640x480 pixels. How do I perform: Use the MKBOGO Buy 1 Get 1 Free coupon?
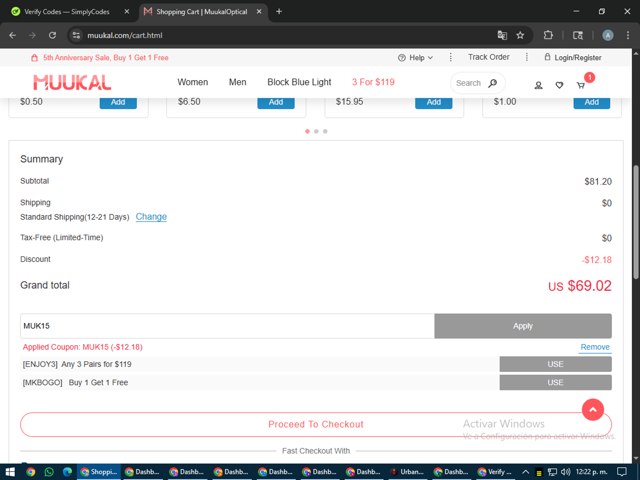pyautogui.click(x=556, y=382)
